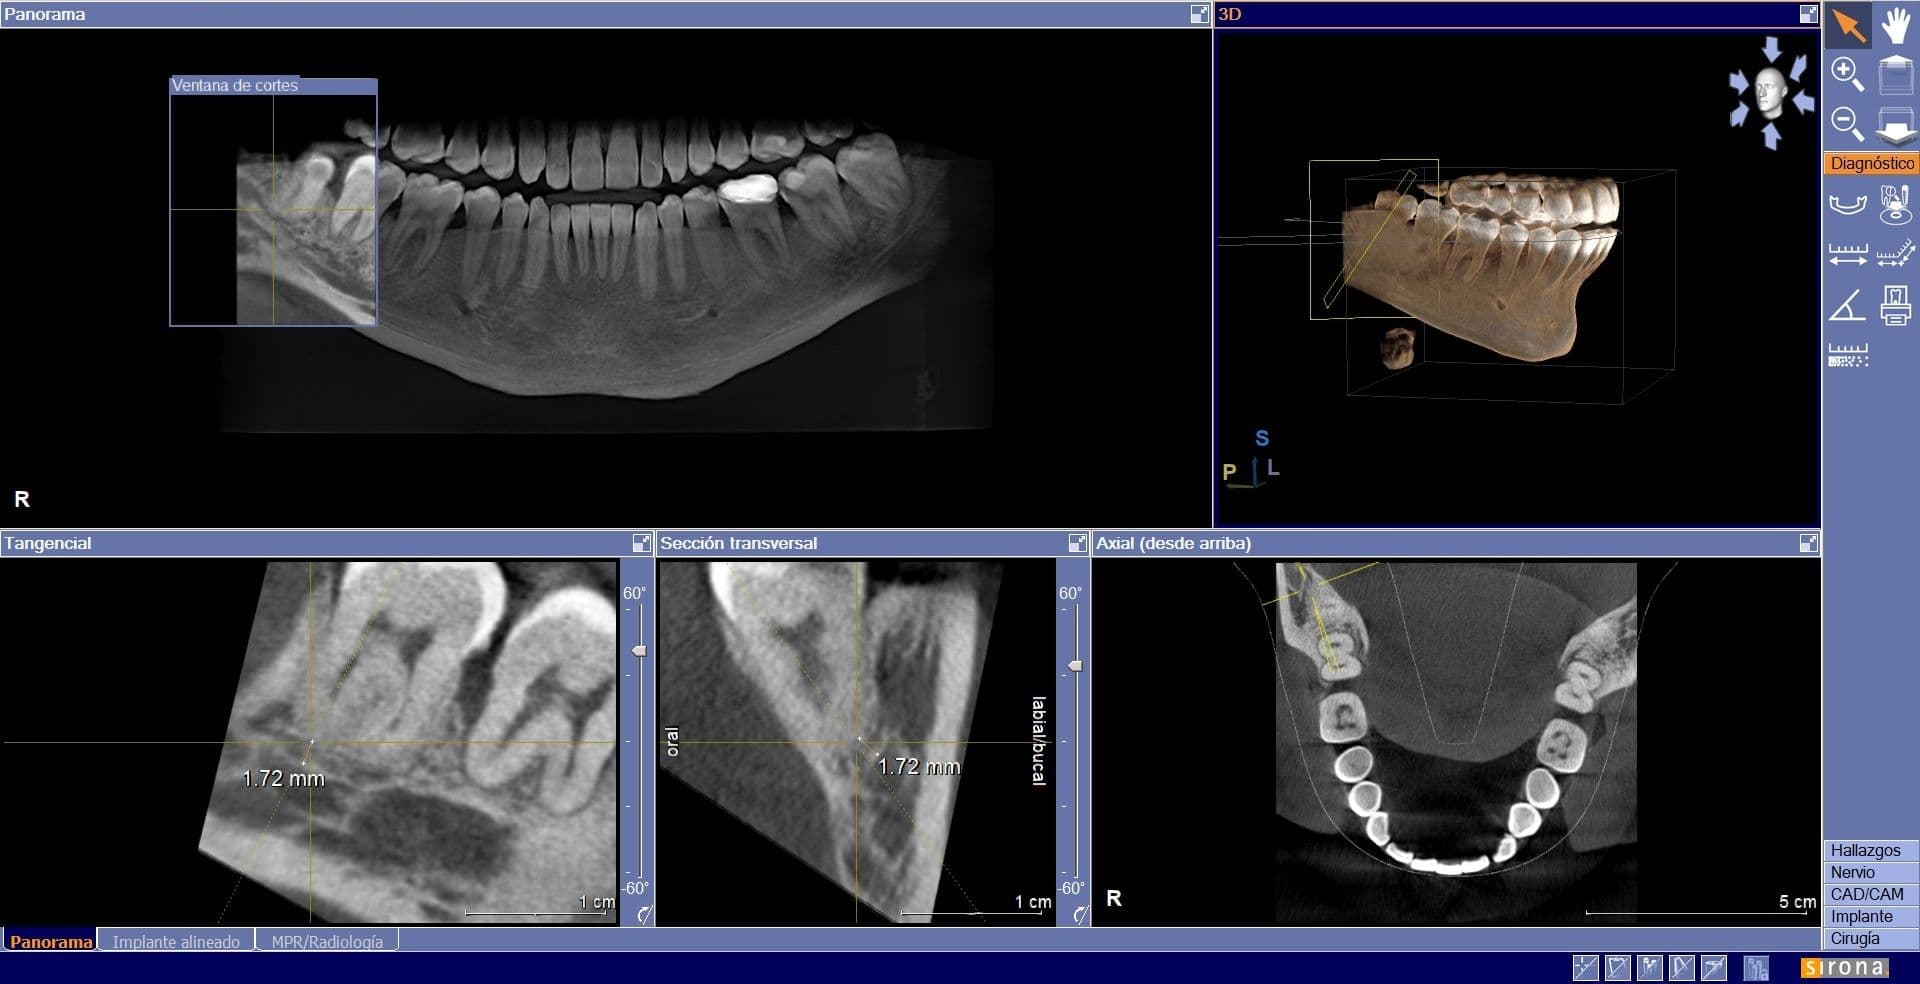The image size is (1920, 984).
Task: Expand the Panorama view to full size
Action: pyautogui.click(x=1199, y=14)
